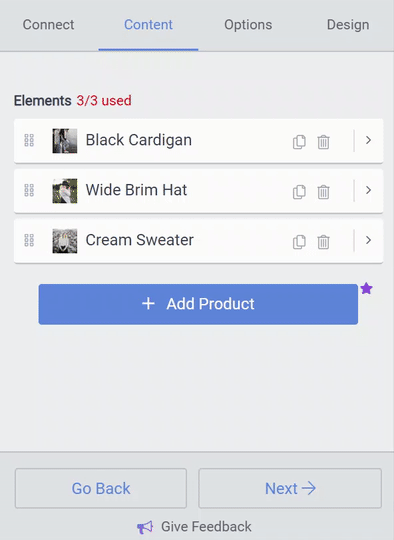Delete the Black Cardigan element
This screenshot has height=540, width=394.
point(323,142)
